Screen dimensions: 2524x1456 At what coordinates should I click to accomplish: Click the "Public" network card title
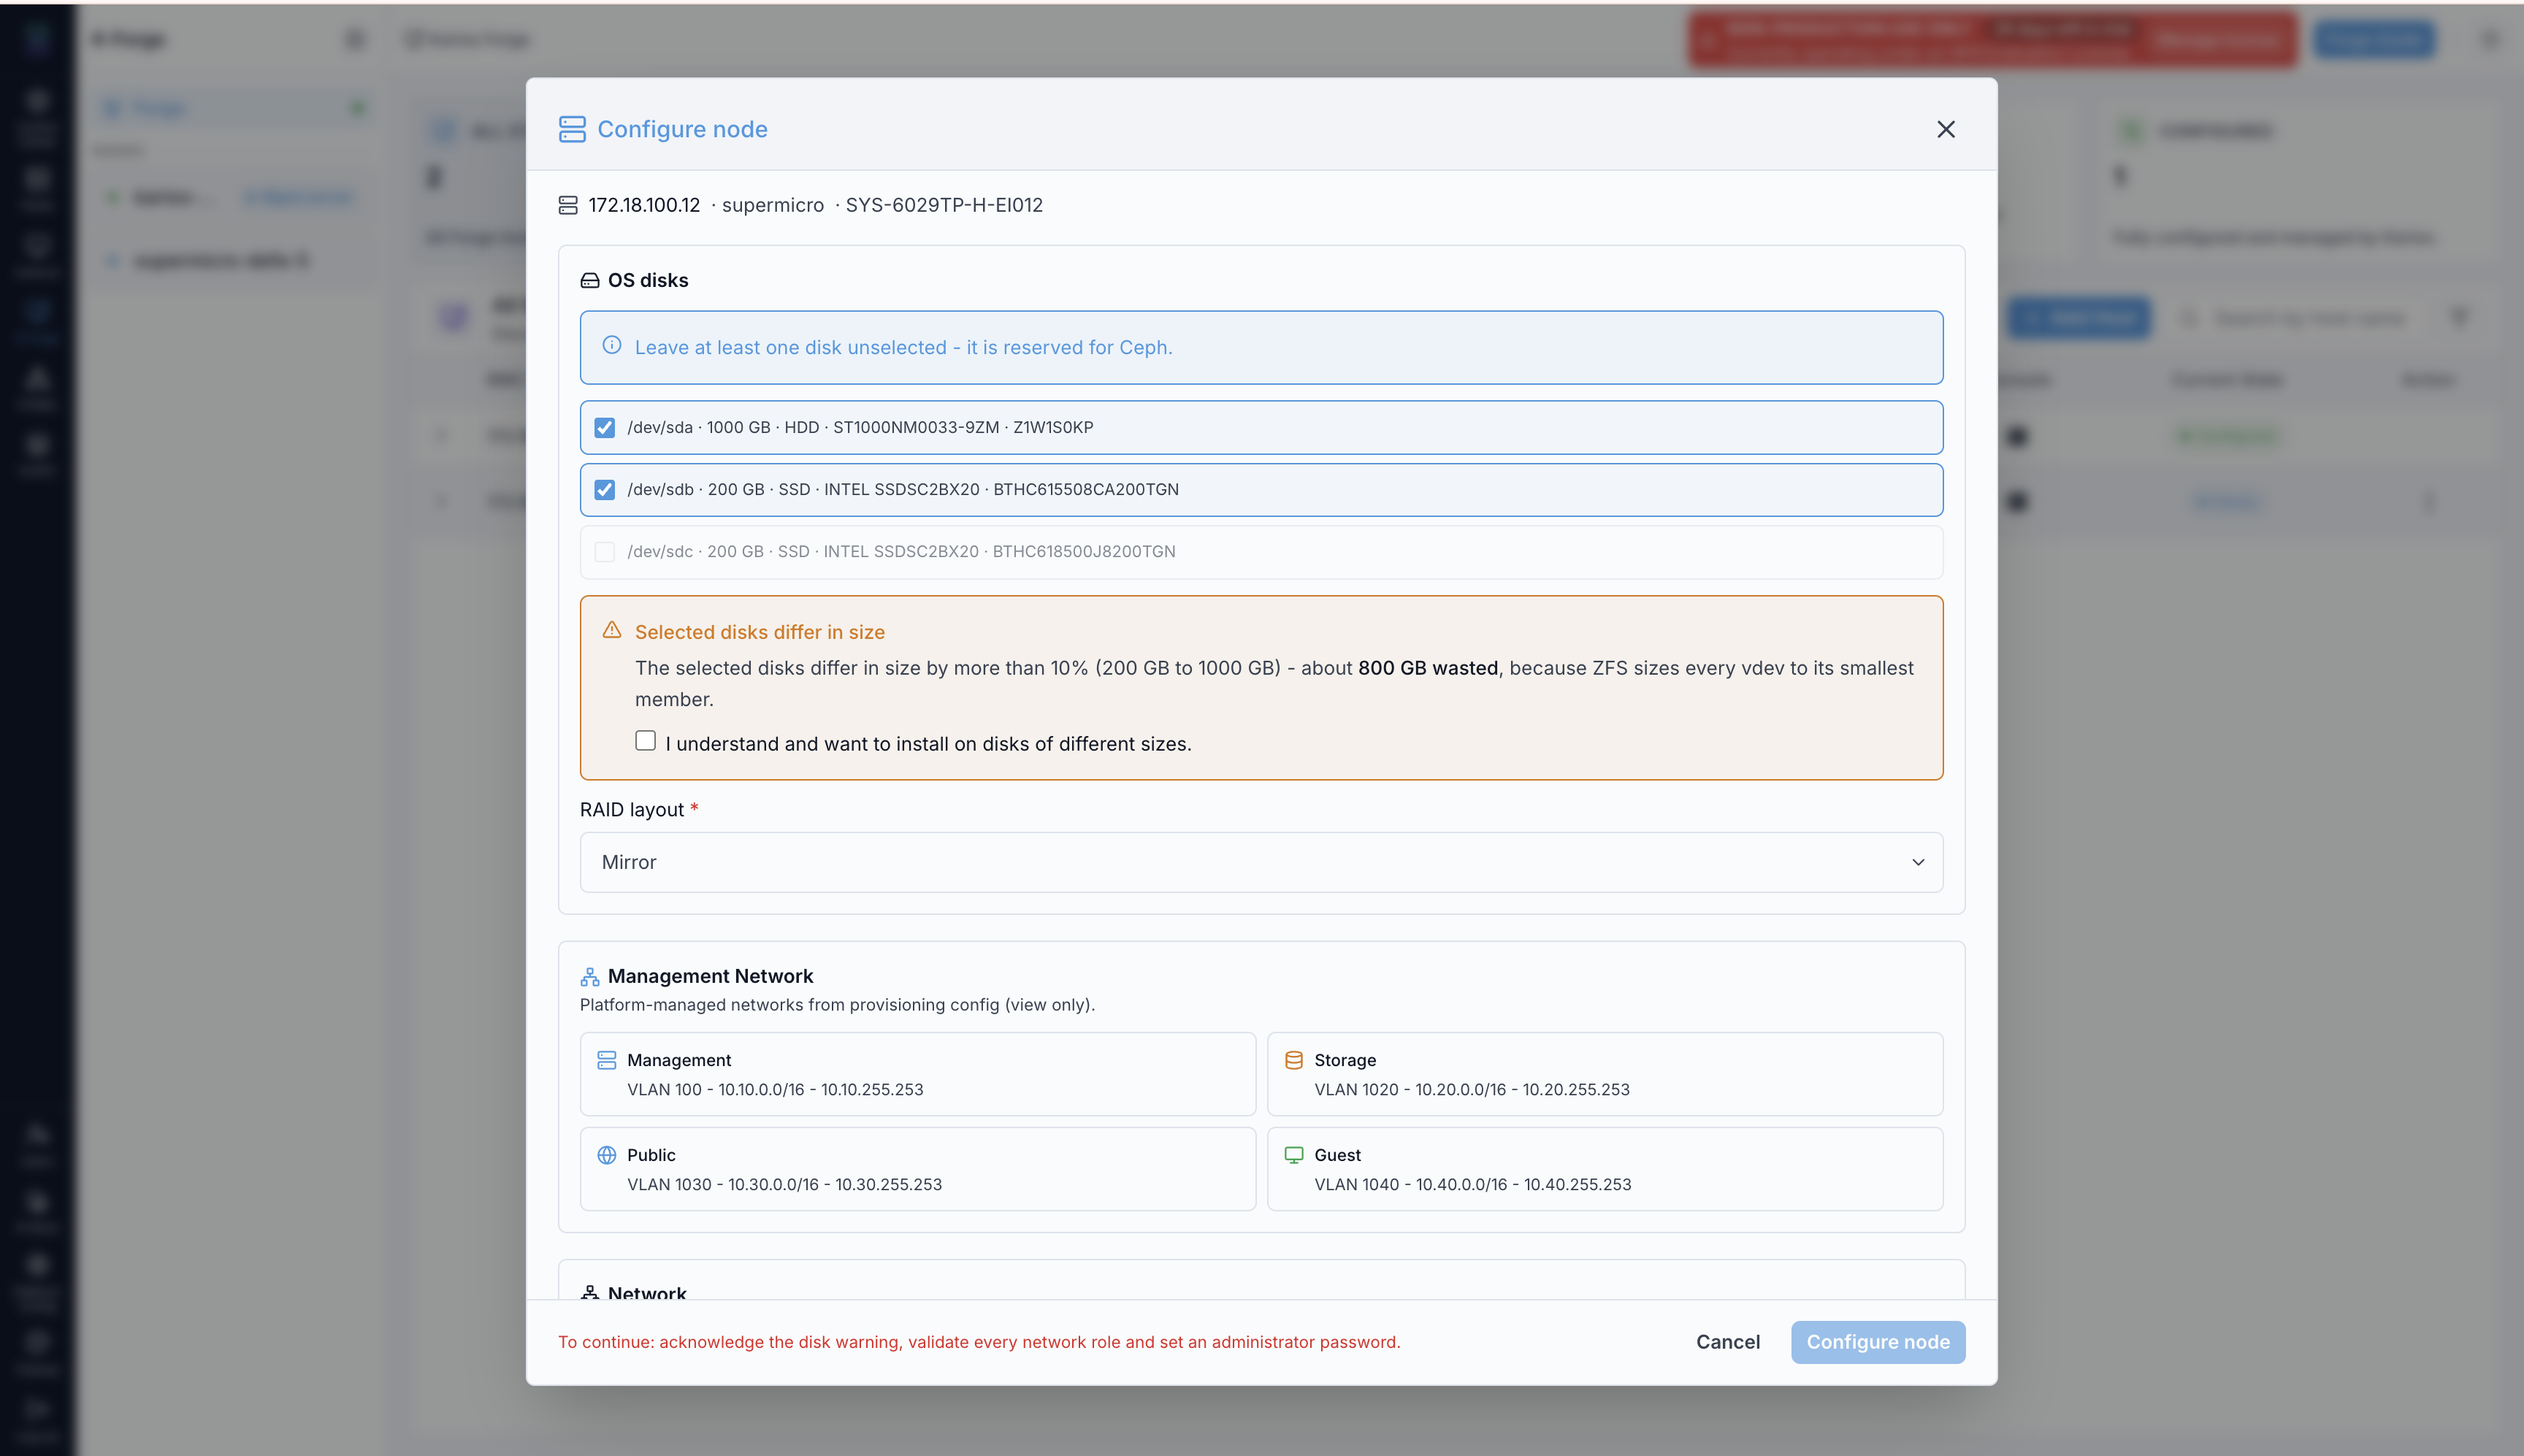click(x=651, y=1155)
